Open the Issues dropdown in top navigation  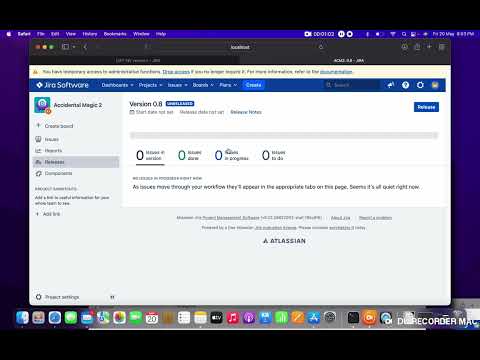[177, 85]
